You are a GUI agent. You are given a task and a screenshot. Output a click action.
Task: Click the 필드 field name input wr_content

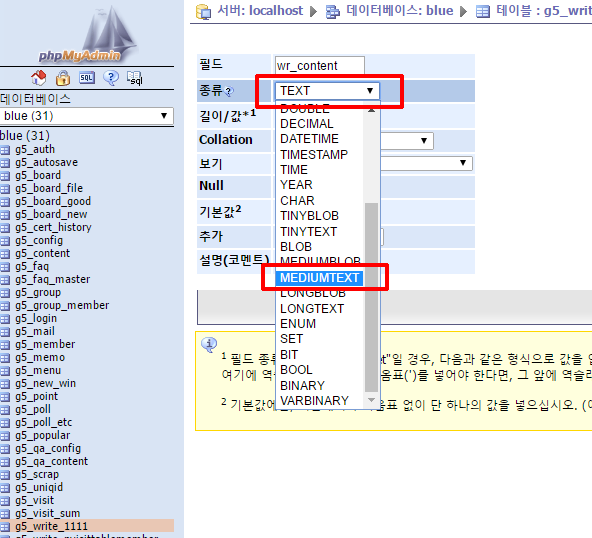319,66
